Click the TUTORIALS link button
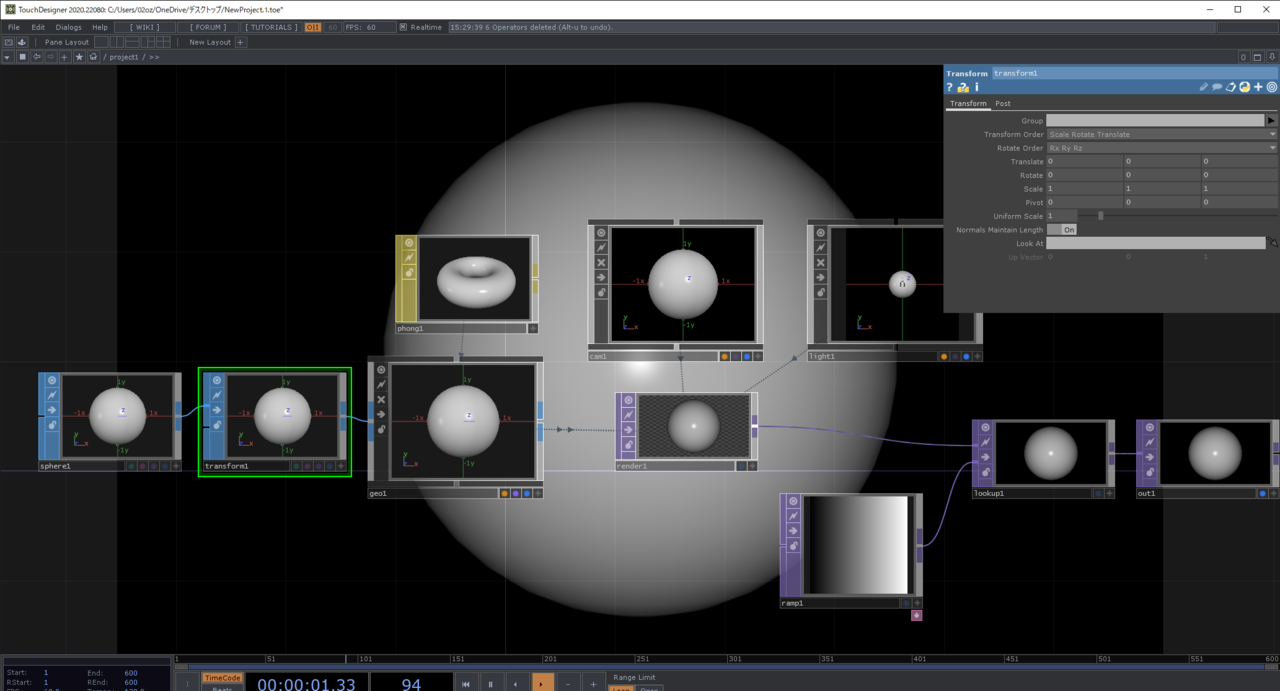The width and height of the screenshot is (1280, 691). [x=271, y=27]
